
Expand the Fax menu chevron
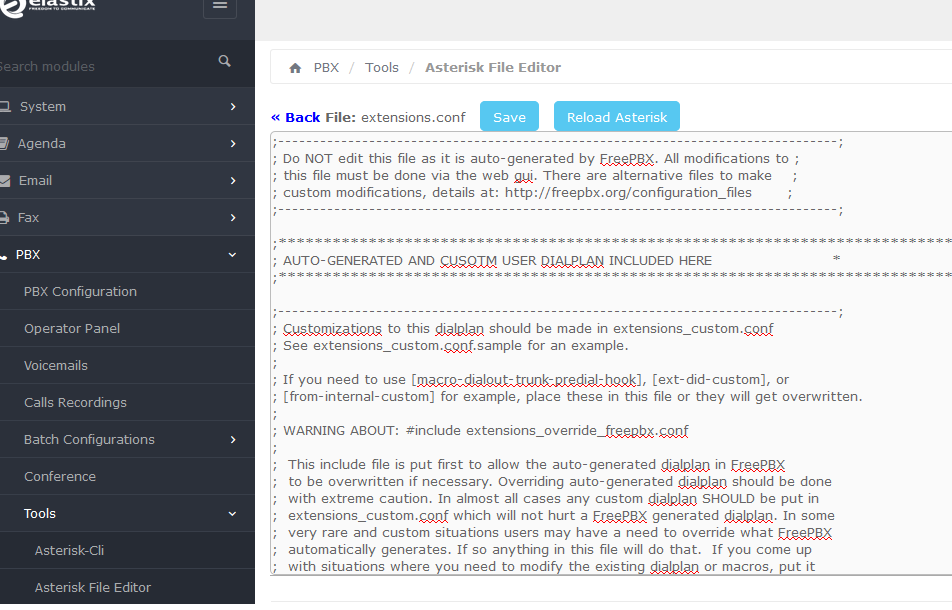pyautogui.click(x=233, y=218)
